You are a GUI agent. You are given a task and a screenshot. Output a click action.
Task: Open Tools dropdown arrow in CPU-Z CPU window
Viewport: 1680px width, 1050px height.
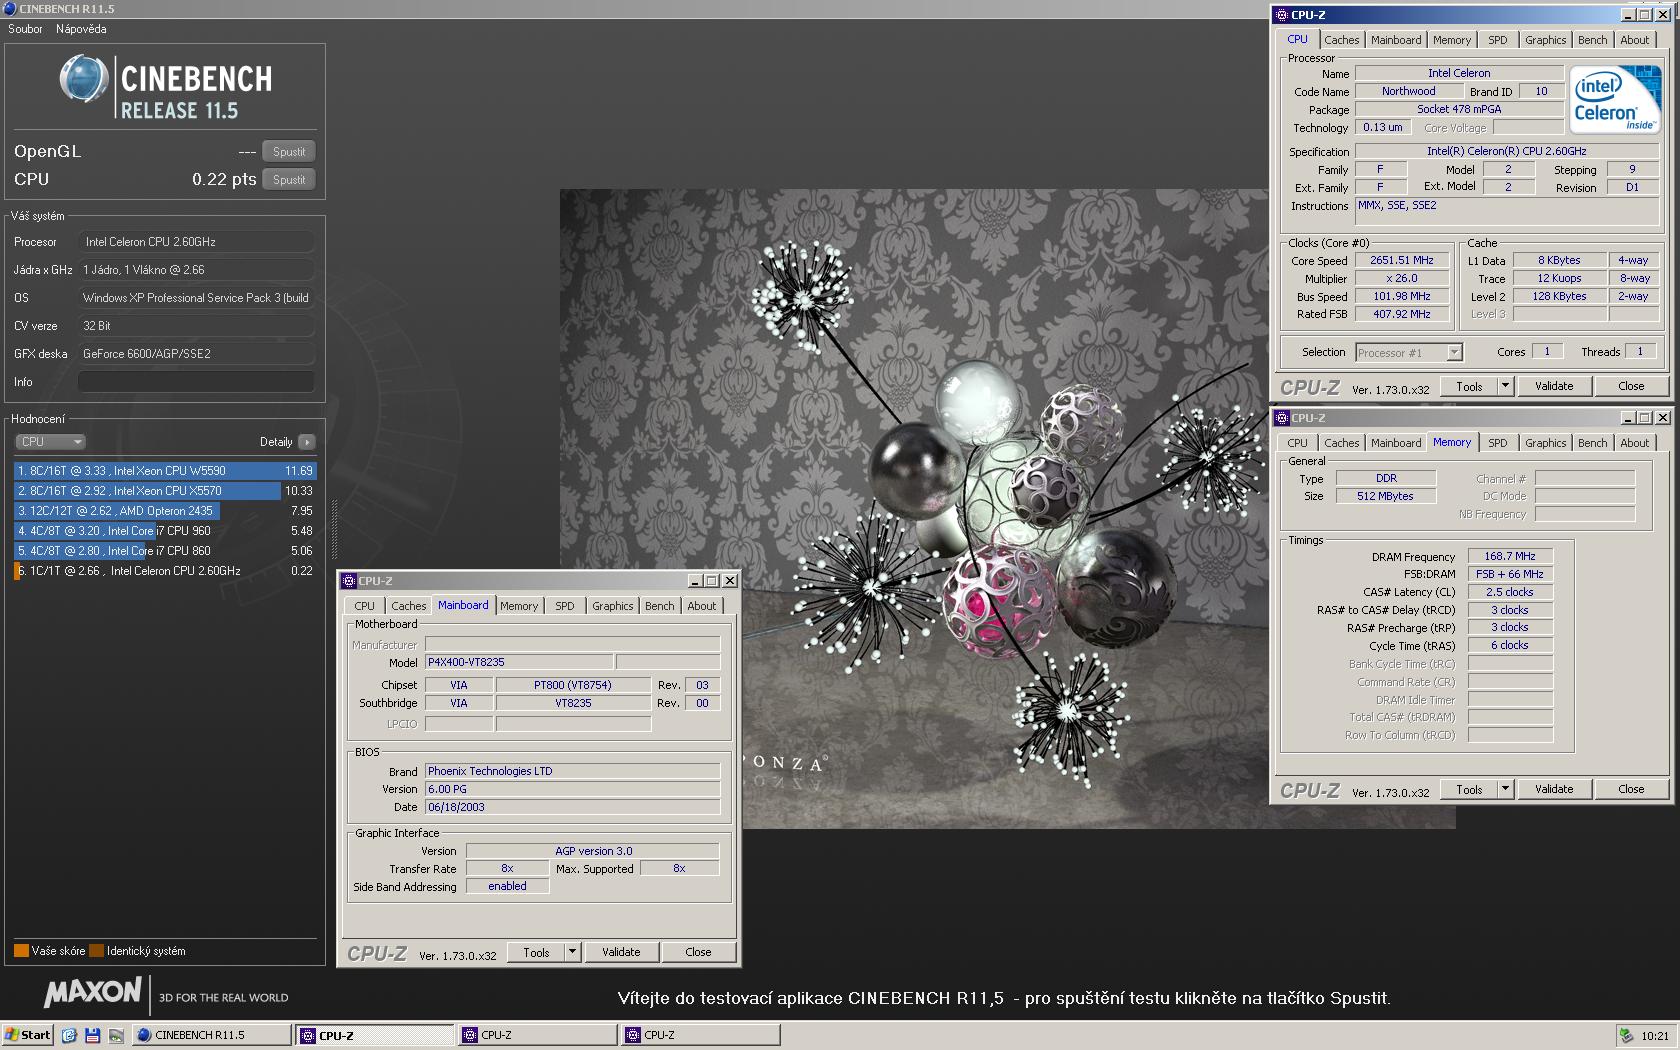point(1505,386)
